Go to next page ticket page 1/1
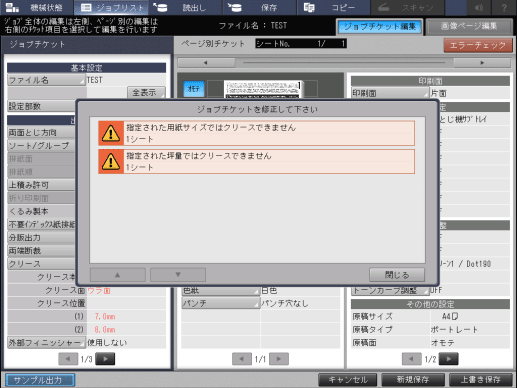Screen dimensions: 517x388 coord(279,359)
